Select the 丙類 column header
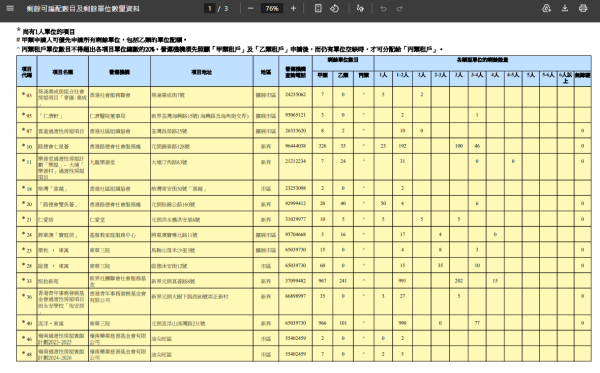Screen dimensions: 600x373 [363, 75]
